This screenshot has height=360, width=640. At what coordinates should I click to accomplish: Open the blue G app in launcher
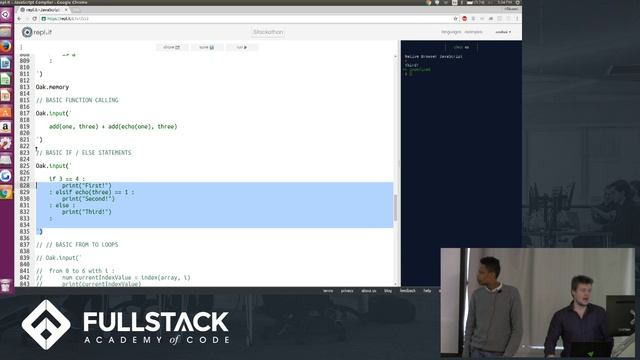(x=6, y=176)
